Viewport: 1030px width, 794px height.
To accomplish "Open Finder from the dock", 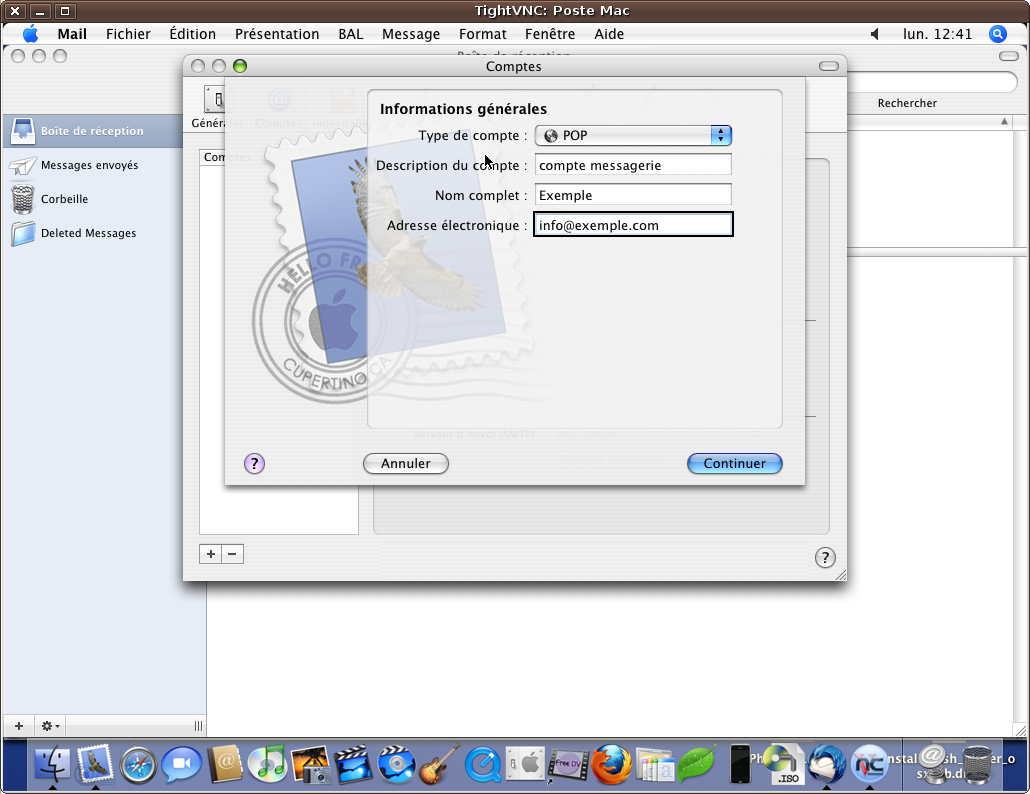I will click(x=52, y=764).
